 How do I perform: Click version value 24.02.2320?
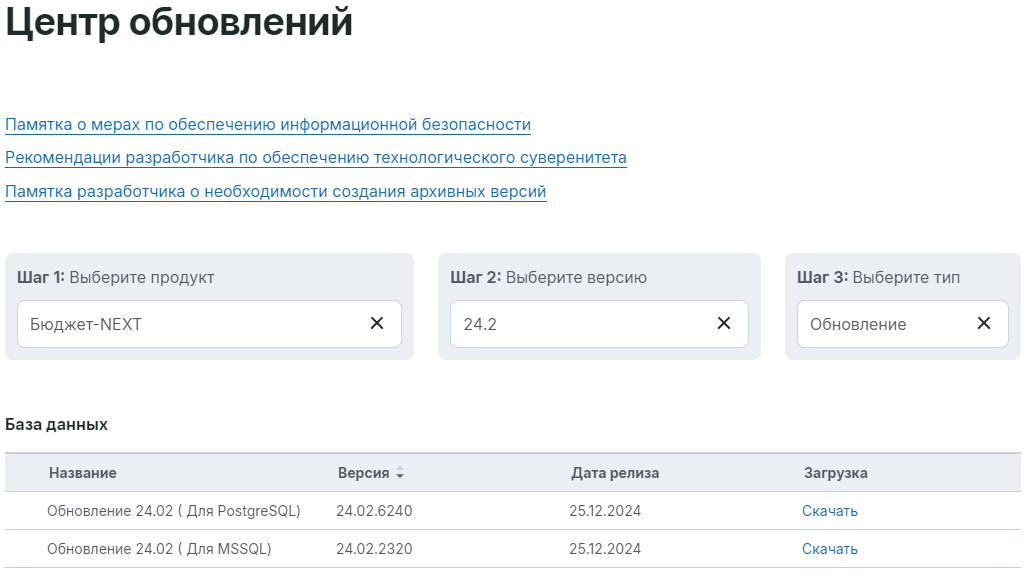(374, 549)
